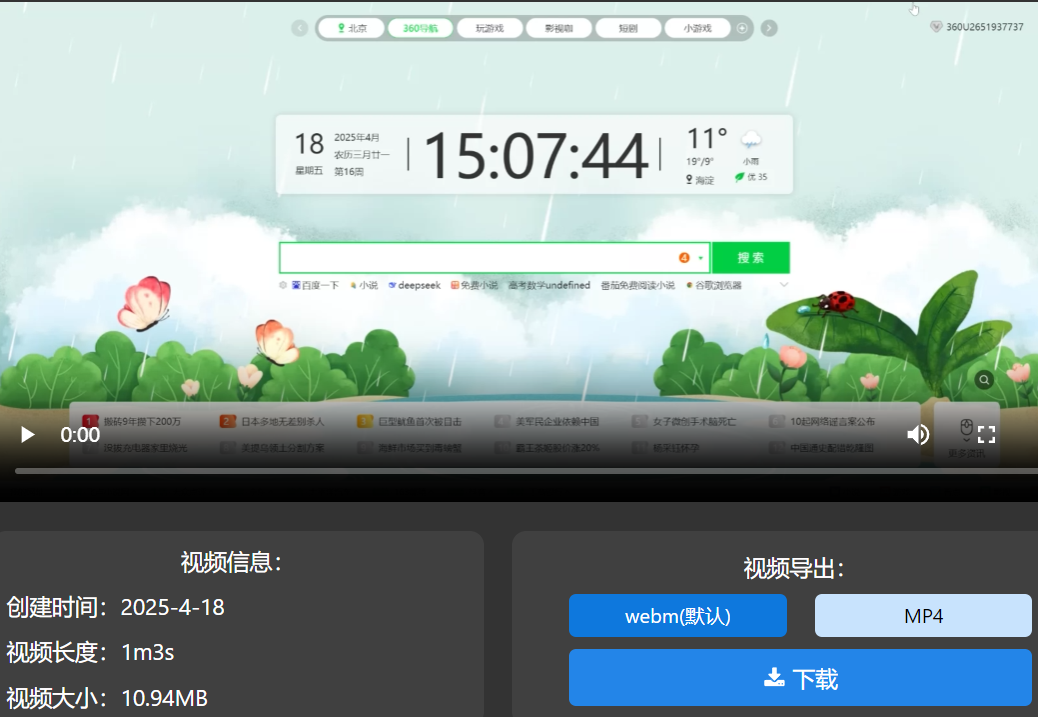The height and width of the screenshot is (717, 1038).
Task: Click the 北京 location pin tab
Action: coord(351,28)
